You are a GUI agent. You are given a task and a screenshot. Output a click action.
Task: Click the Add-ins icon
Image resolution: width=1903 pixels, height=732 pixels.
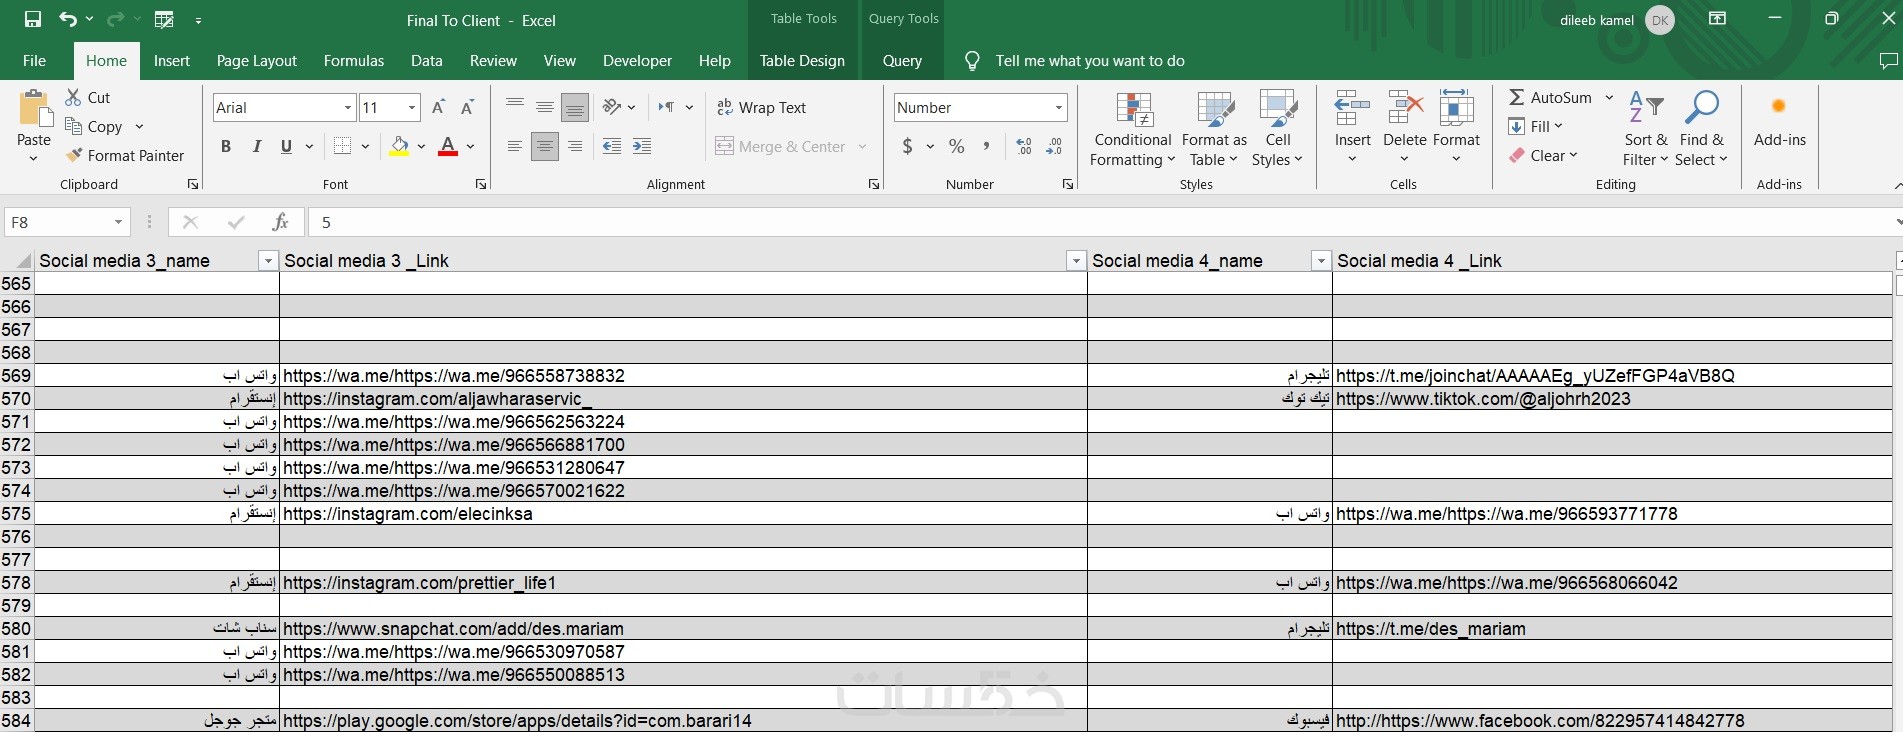(x=1779, y=107)
